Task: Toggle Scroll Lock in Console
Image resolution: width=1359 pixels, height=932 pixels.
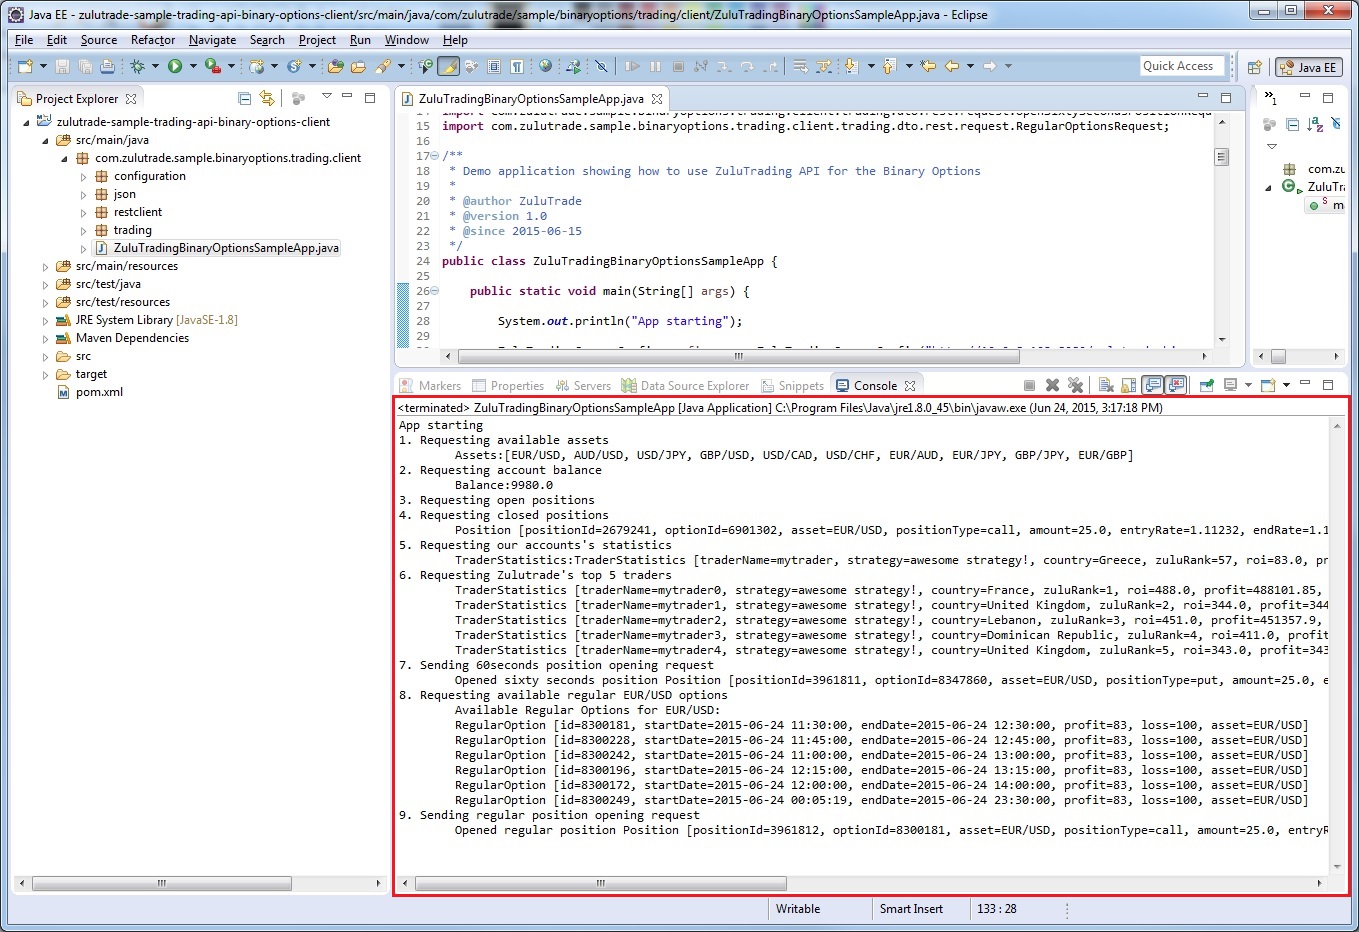Action: click(x=1128, y=385)
